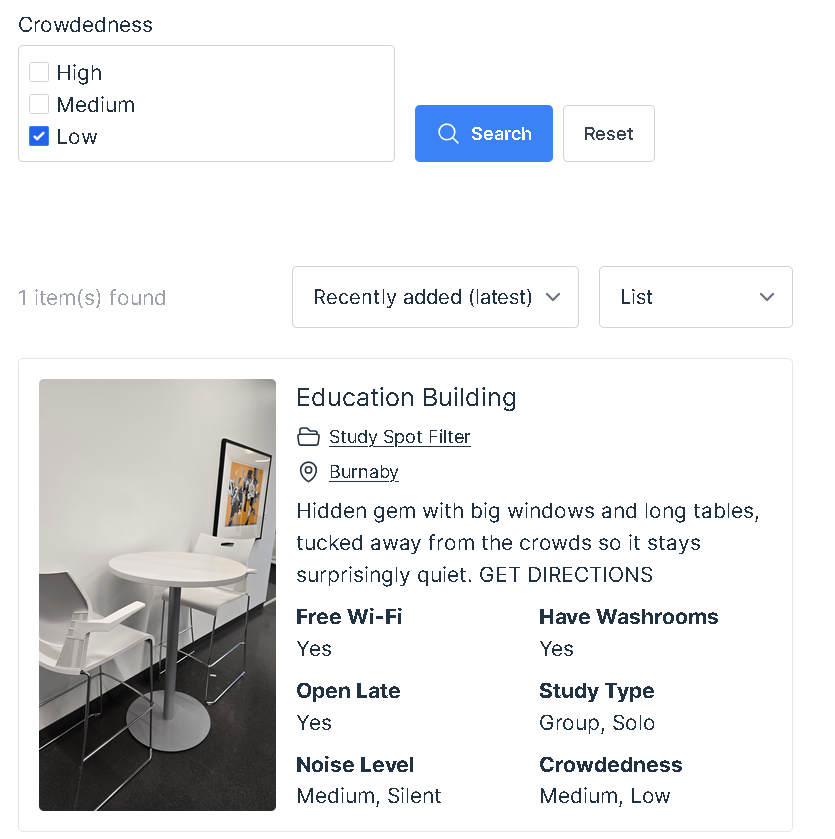Open the Education Building photo thumbnail

tap(157, 594)
